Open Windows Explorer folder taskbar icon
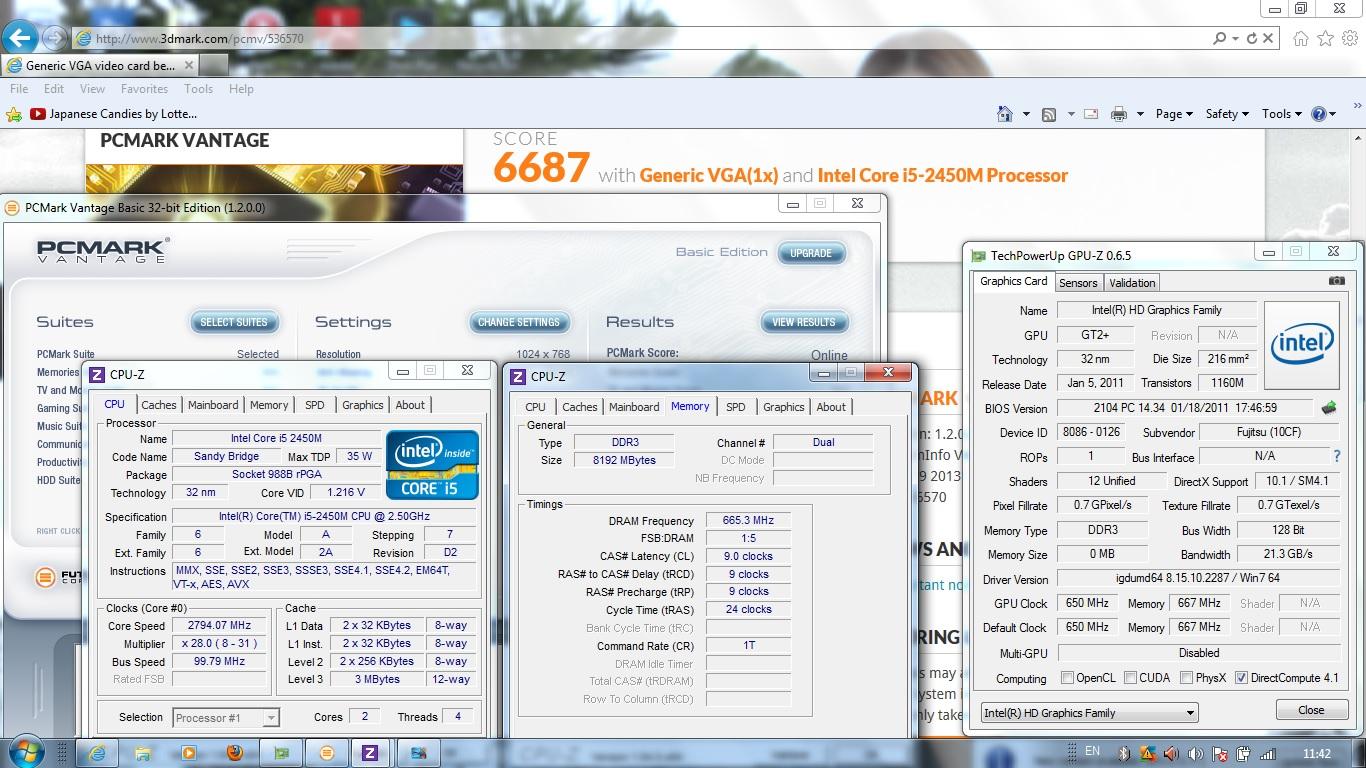The image size is (1366, 768). coord(142,753)
